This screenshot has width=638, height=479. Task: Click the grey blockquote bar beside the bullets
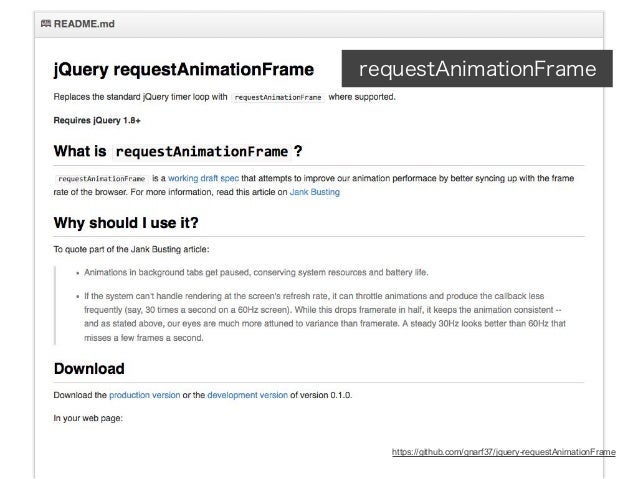coord(55,305)
